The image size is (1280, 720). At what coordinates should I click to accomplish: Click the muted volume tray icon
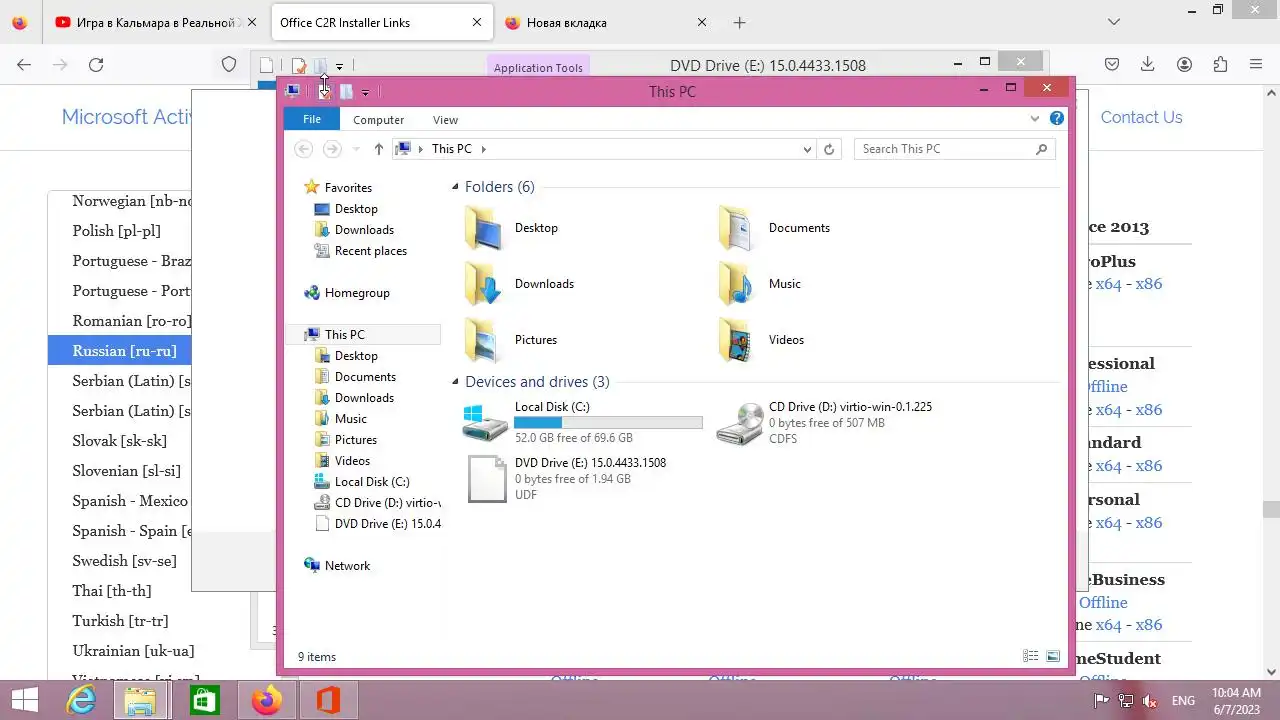pos(1150,701)
